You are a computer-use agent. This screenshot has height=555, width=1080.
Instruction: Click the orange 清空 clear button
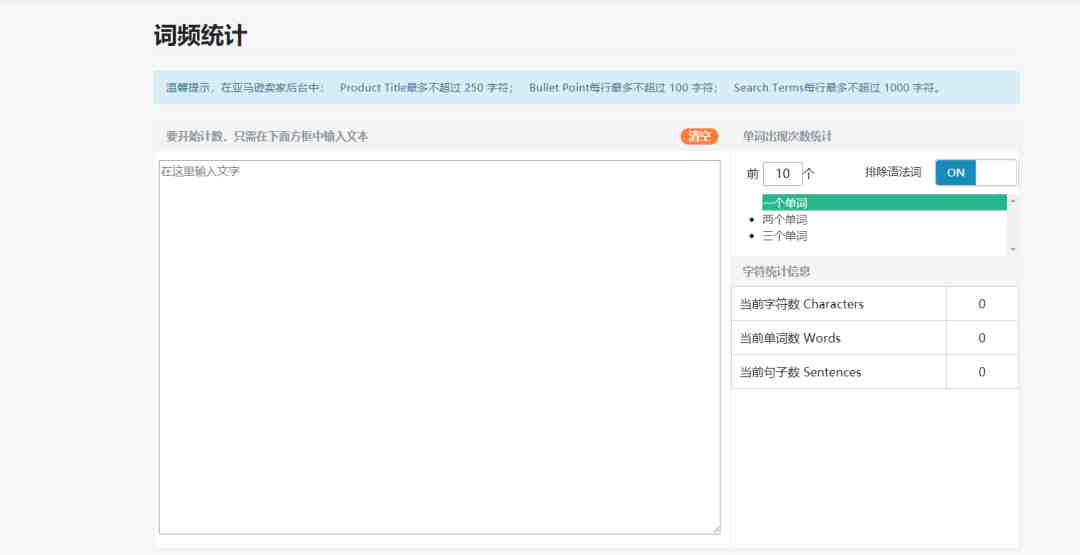(x=699, y=136)
